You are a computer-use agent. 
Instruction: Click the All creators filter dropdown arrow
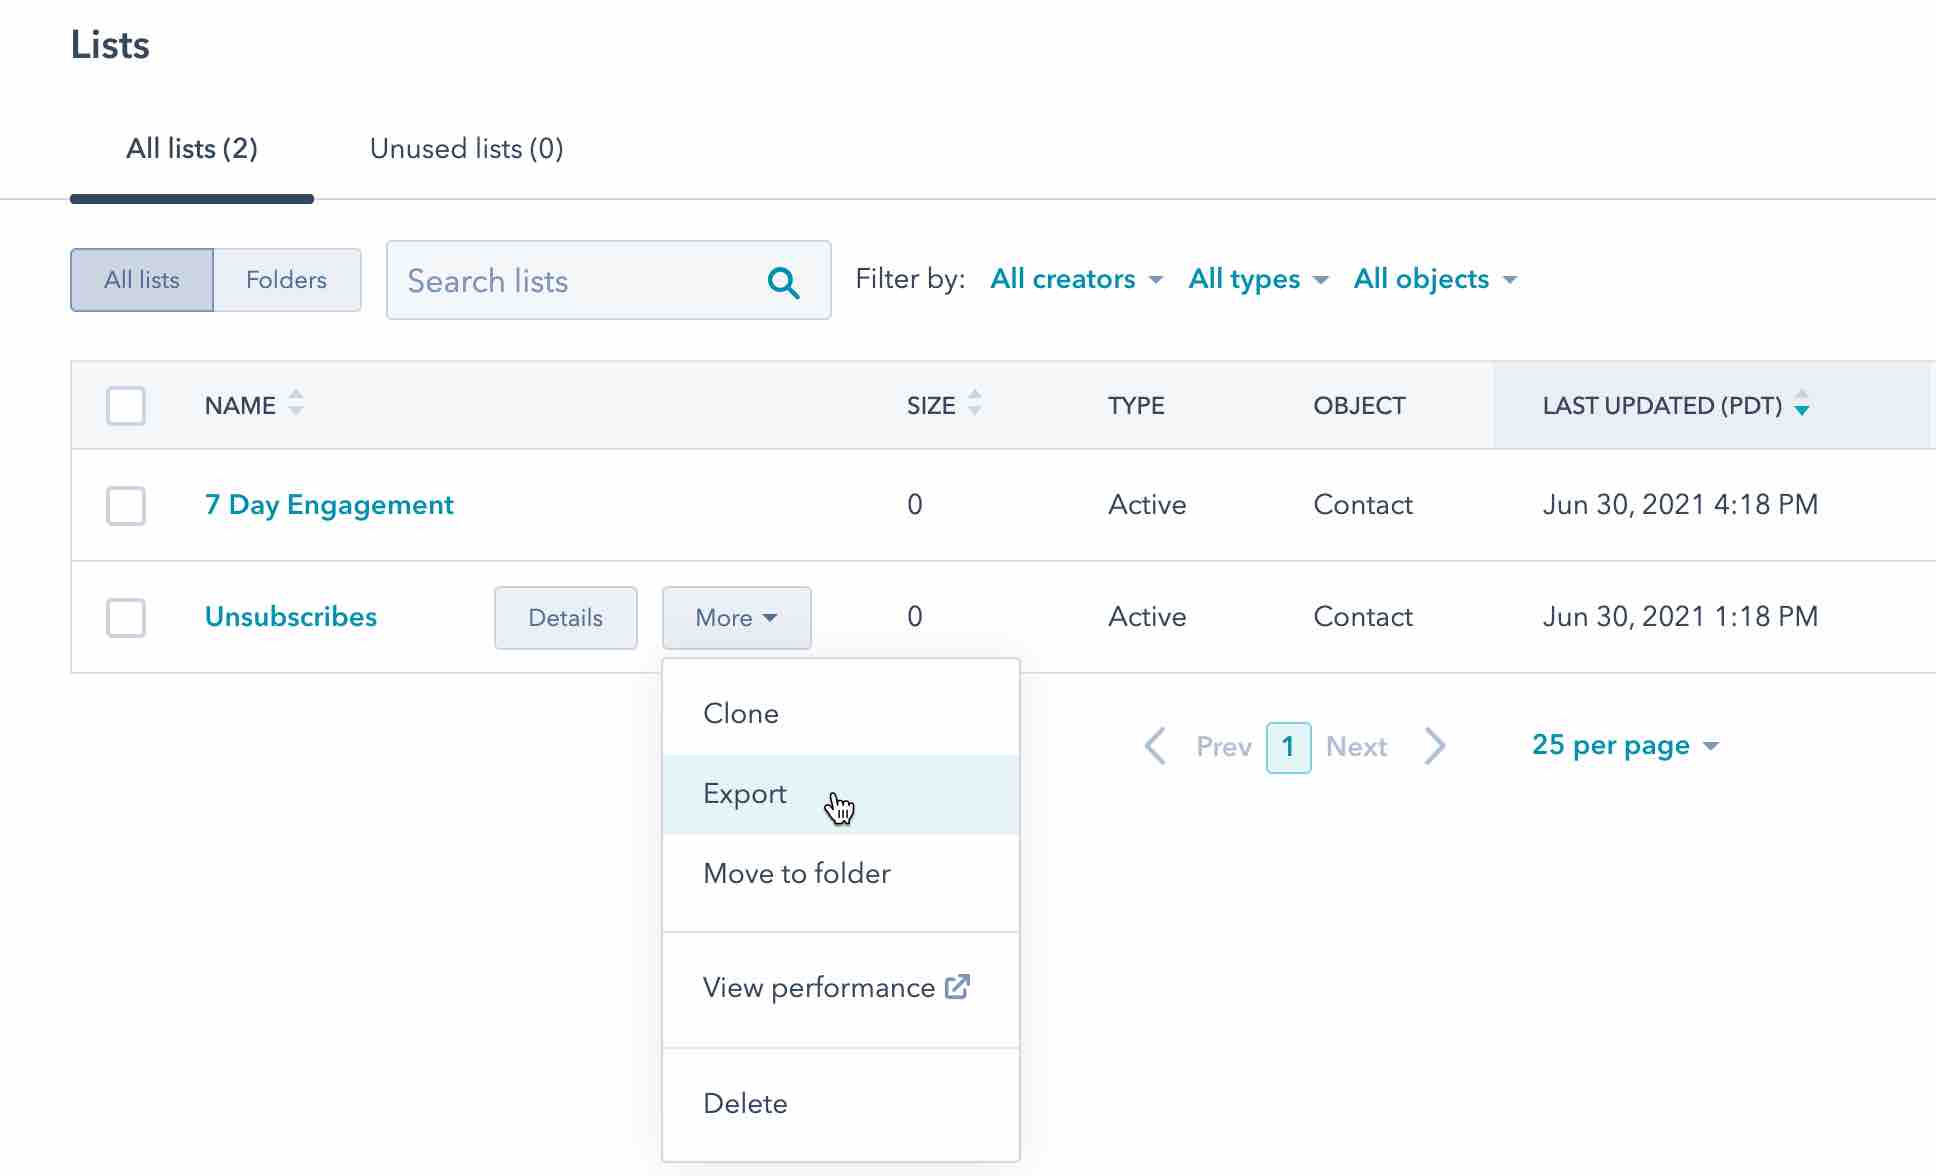(x=1159, y=278)
